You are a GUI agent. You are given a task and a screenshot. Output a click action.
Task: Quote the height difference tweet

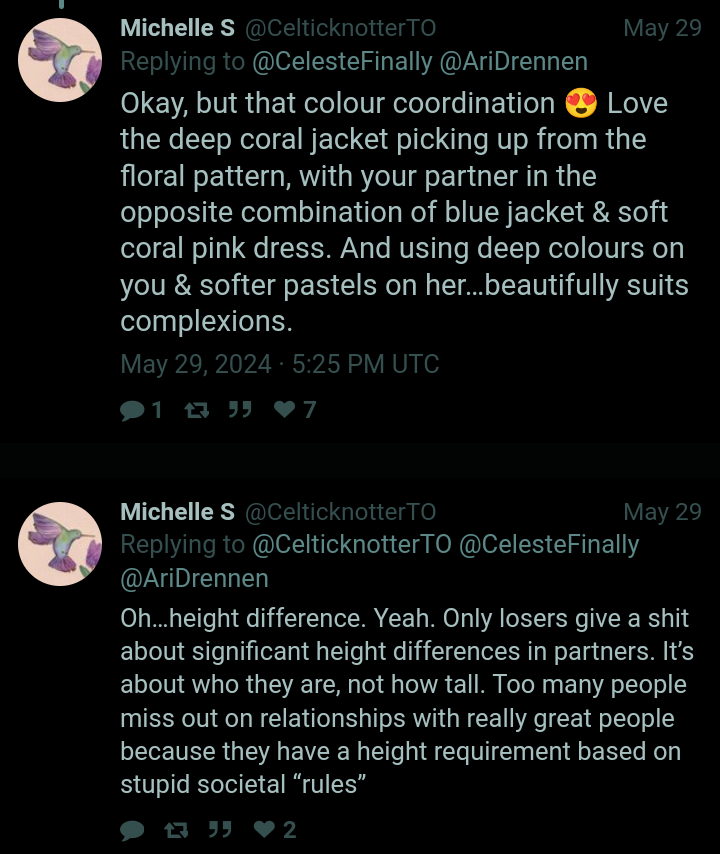pos(220,830)
